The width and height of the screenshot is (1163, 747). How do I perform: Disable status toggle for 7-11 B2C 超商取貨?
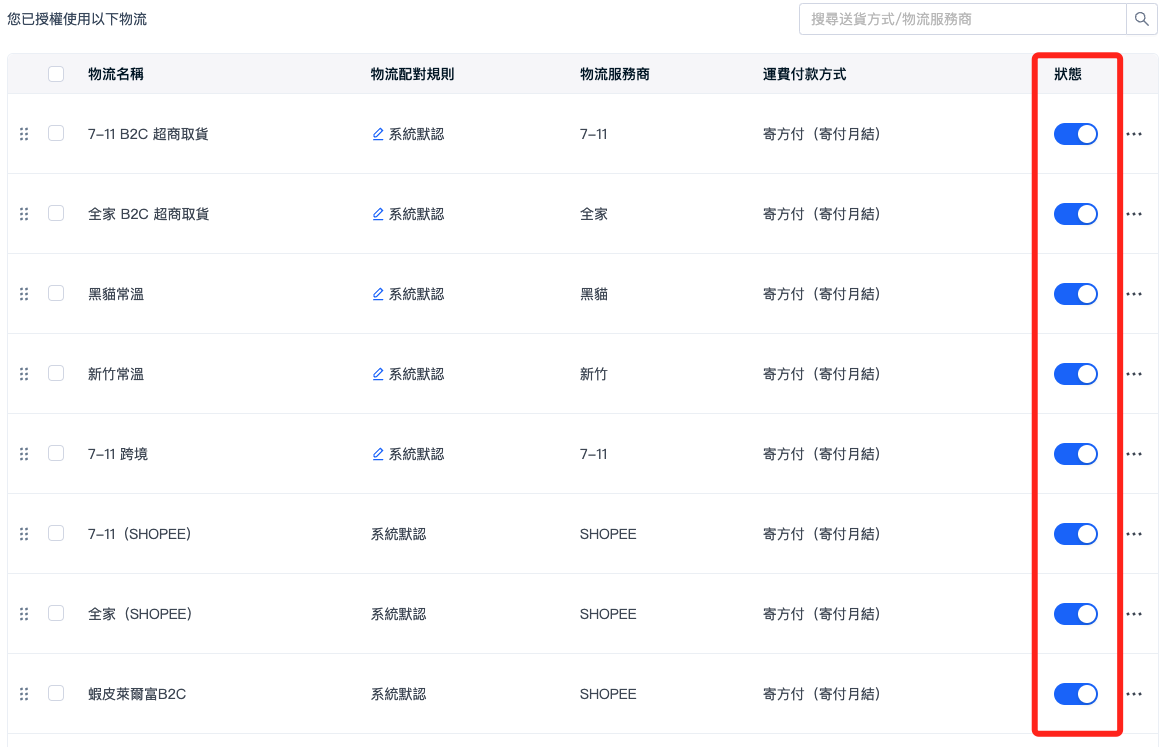tap(1075, 134)
